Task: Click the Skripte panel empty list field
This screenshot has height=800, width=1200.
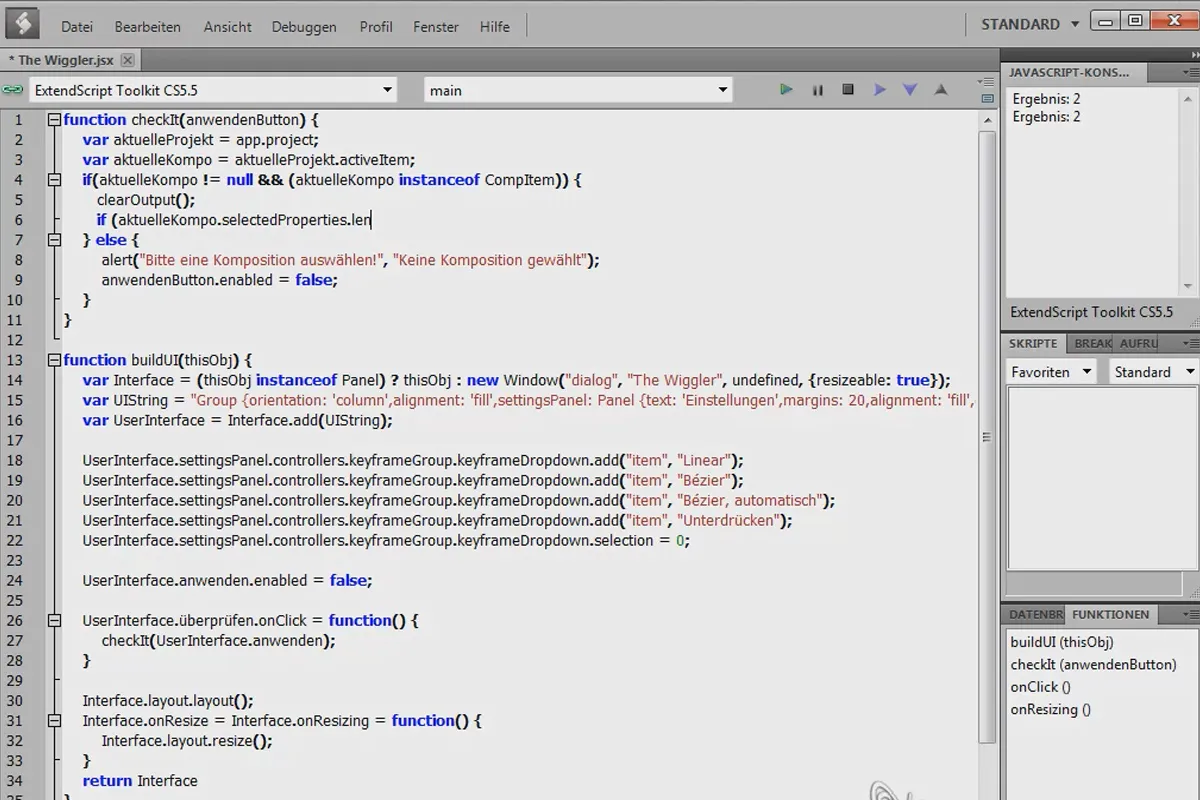Action: 1101,478
